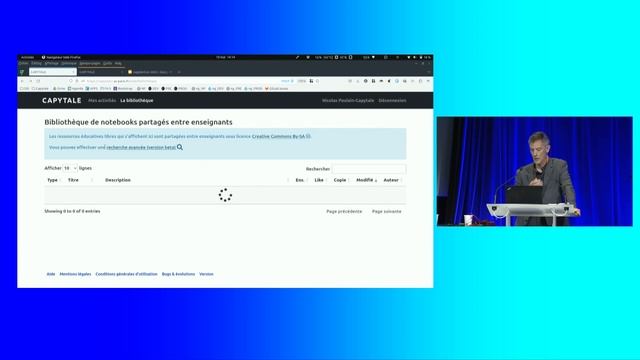This screenshot has height=360, width=640.
Task: Sort table by Titre column
Action: tap(80, 180)
